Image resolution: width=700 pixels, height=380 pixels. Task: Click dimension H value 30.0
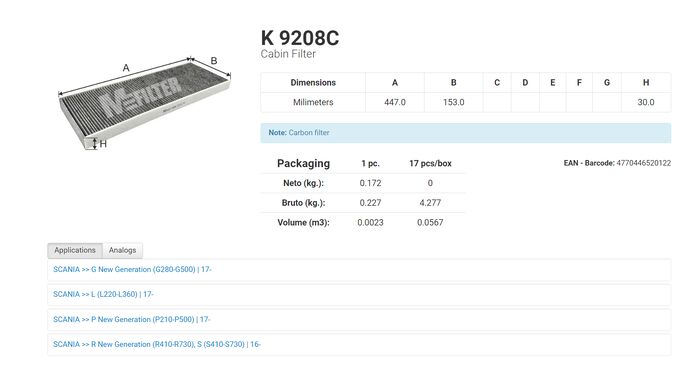(646, 102)
